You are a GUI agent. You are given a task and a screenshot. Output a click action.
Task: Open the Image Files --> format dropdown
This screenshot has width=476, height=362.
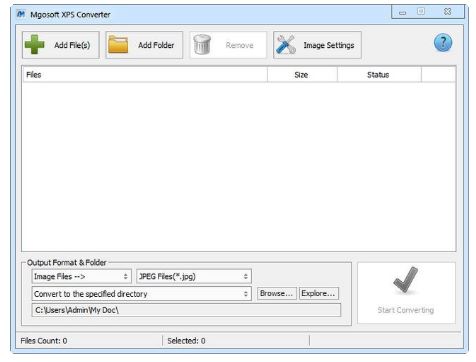coord(82,276)
